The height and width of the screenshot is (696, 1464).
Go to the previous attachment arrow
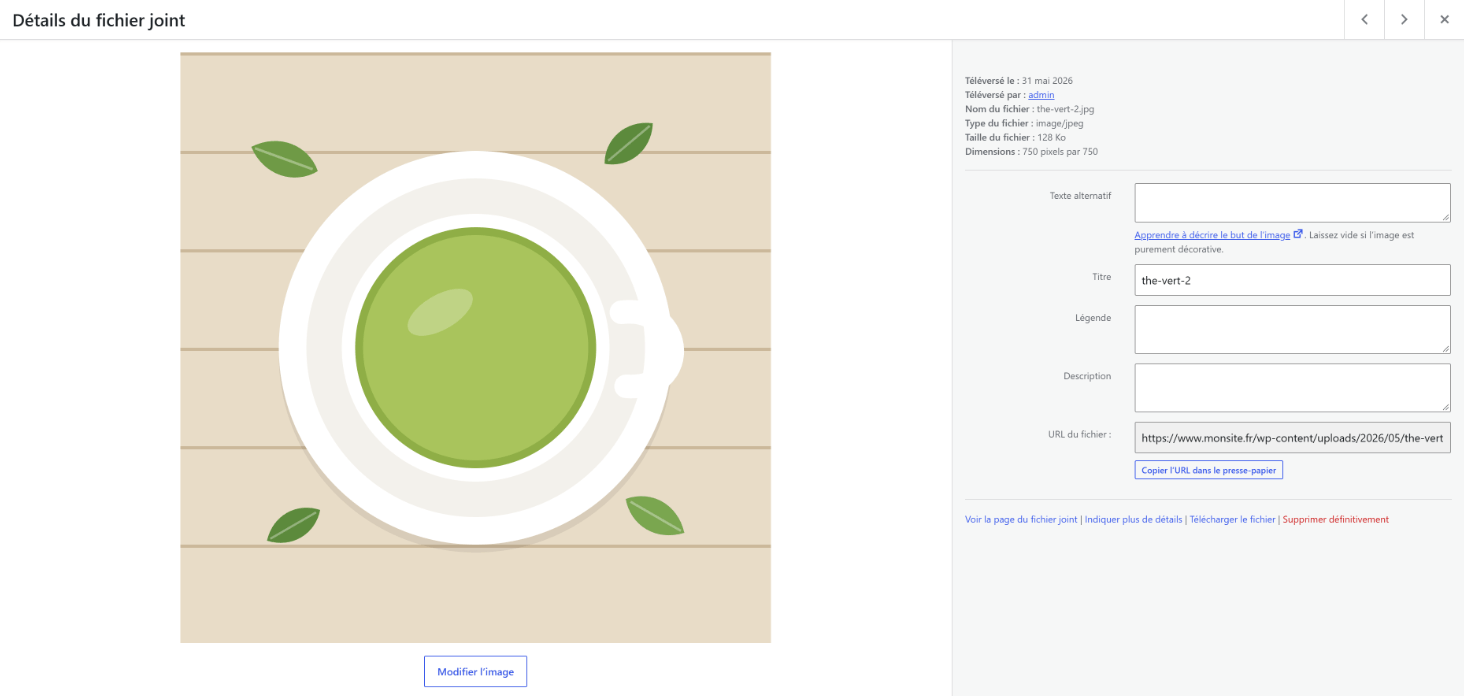coord(1364,20)
